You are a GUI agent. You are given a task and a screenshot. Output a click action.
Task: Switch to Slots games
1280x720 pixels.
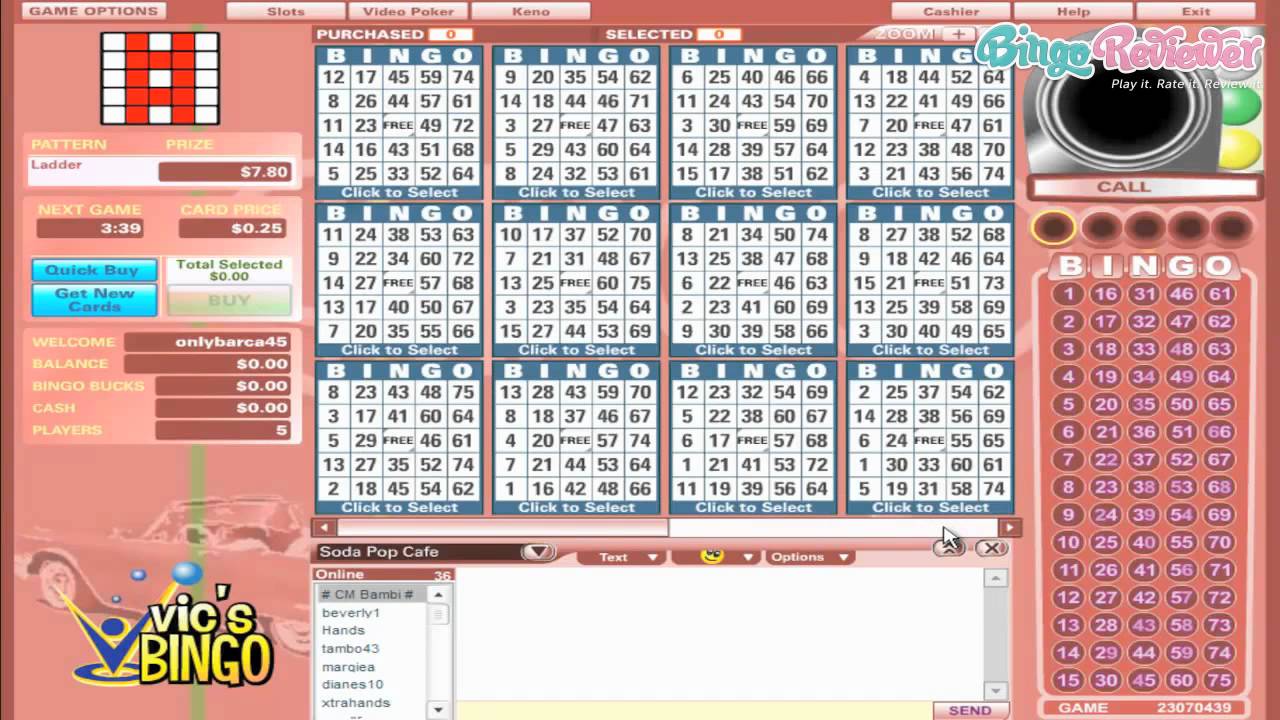tap(286, 11)
